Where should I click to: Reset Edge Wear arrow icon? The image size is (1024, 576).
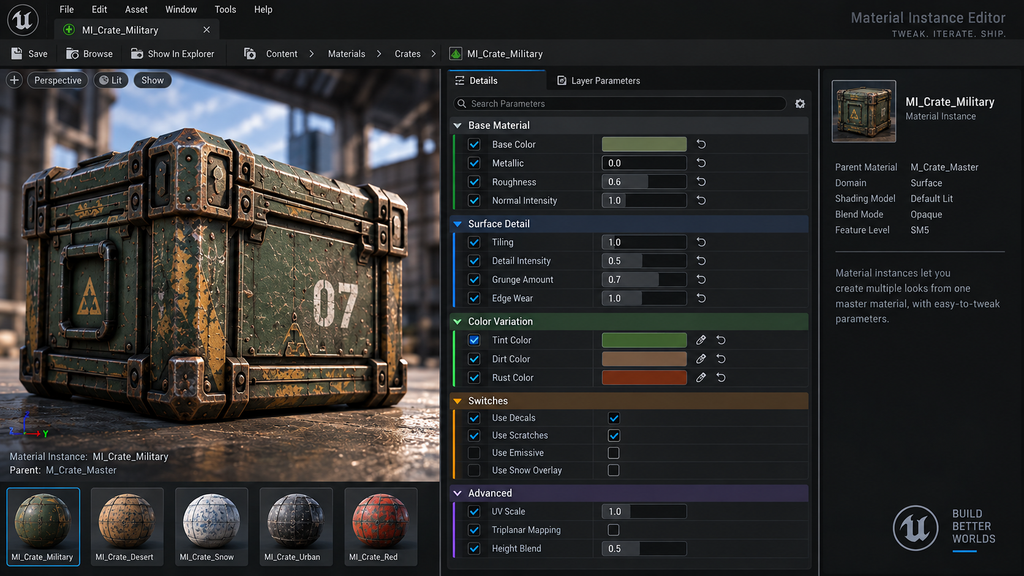click(x=701, y=298)
